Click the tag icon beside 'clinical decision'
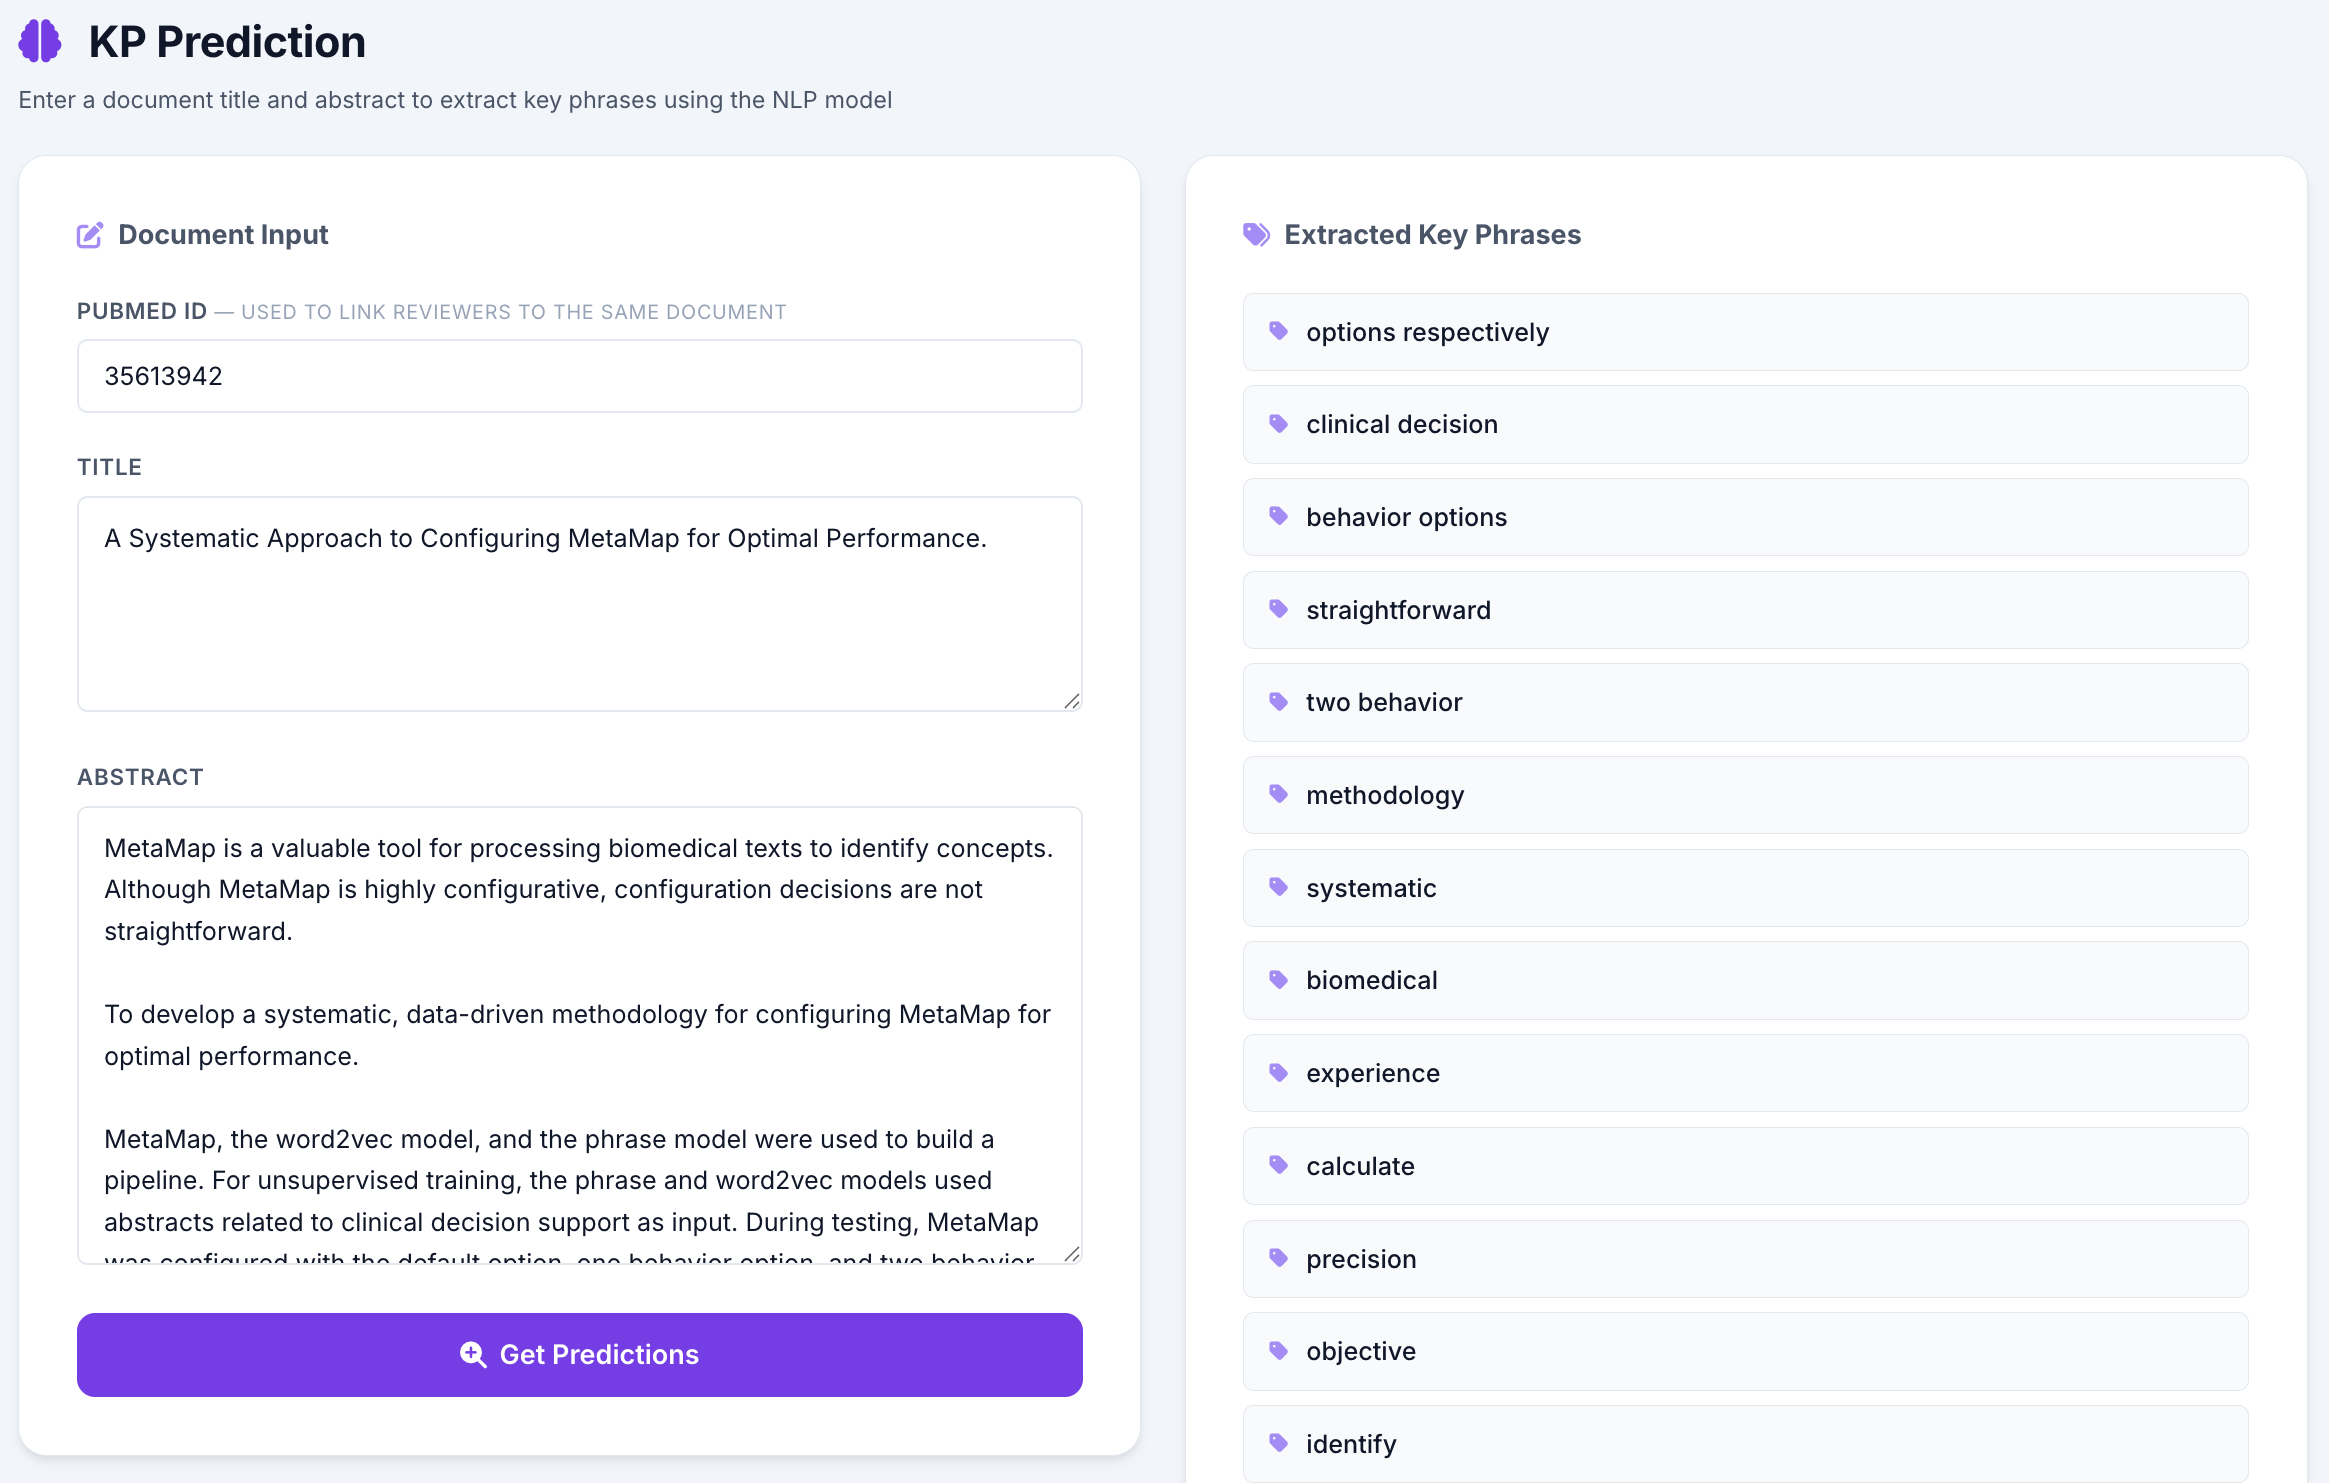 [1278, 424]
